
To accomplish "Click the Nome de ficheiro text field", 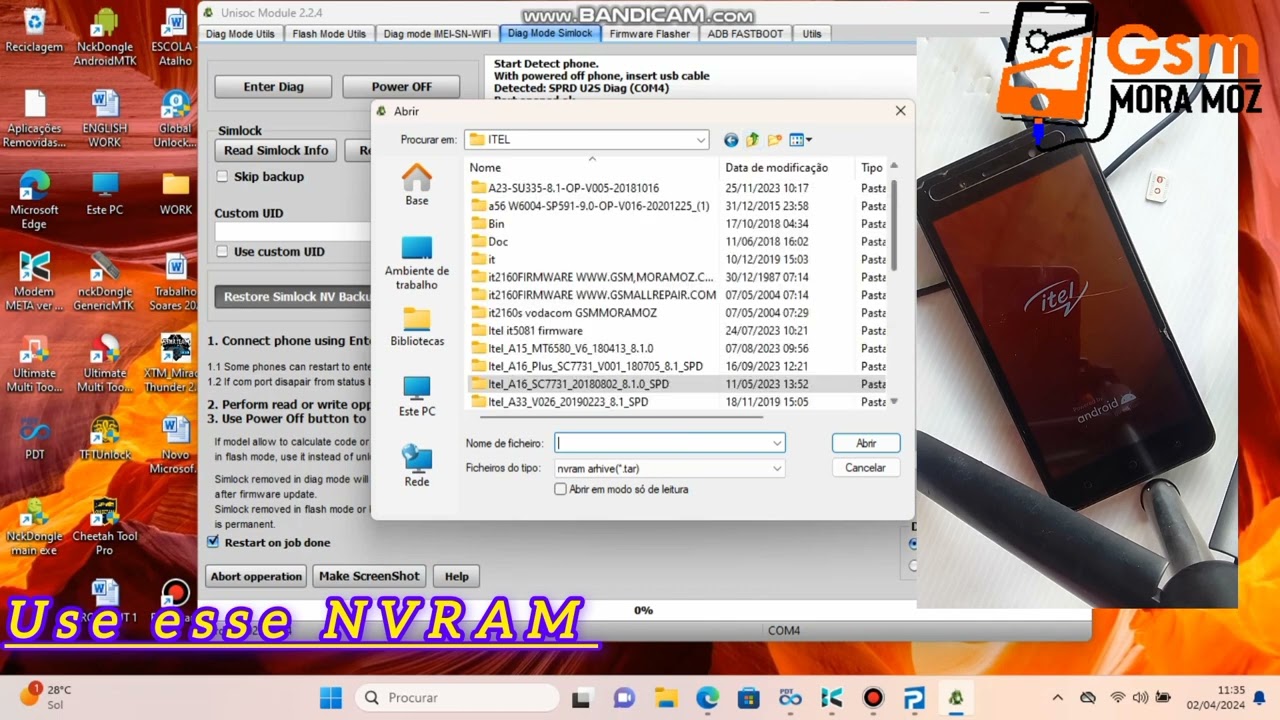I will (x=662, y=443).
